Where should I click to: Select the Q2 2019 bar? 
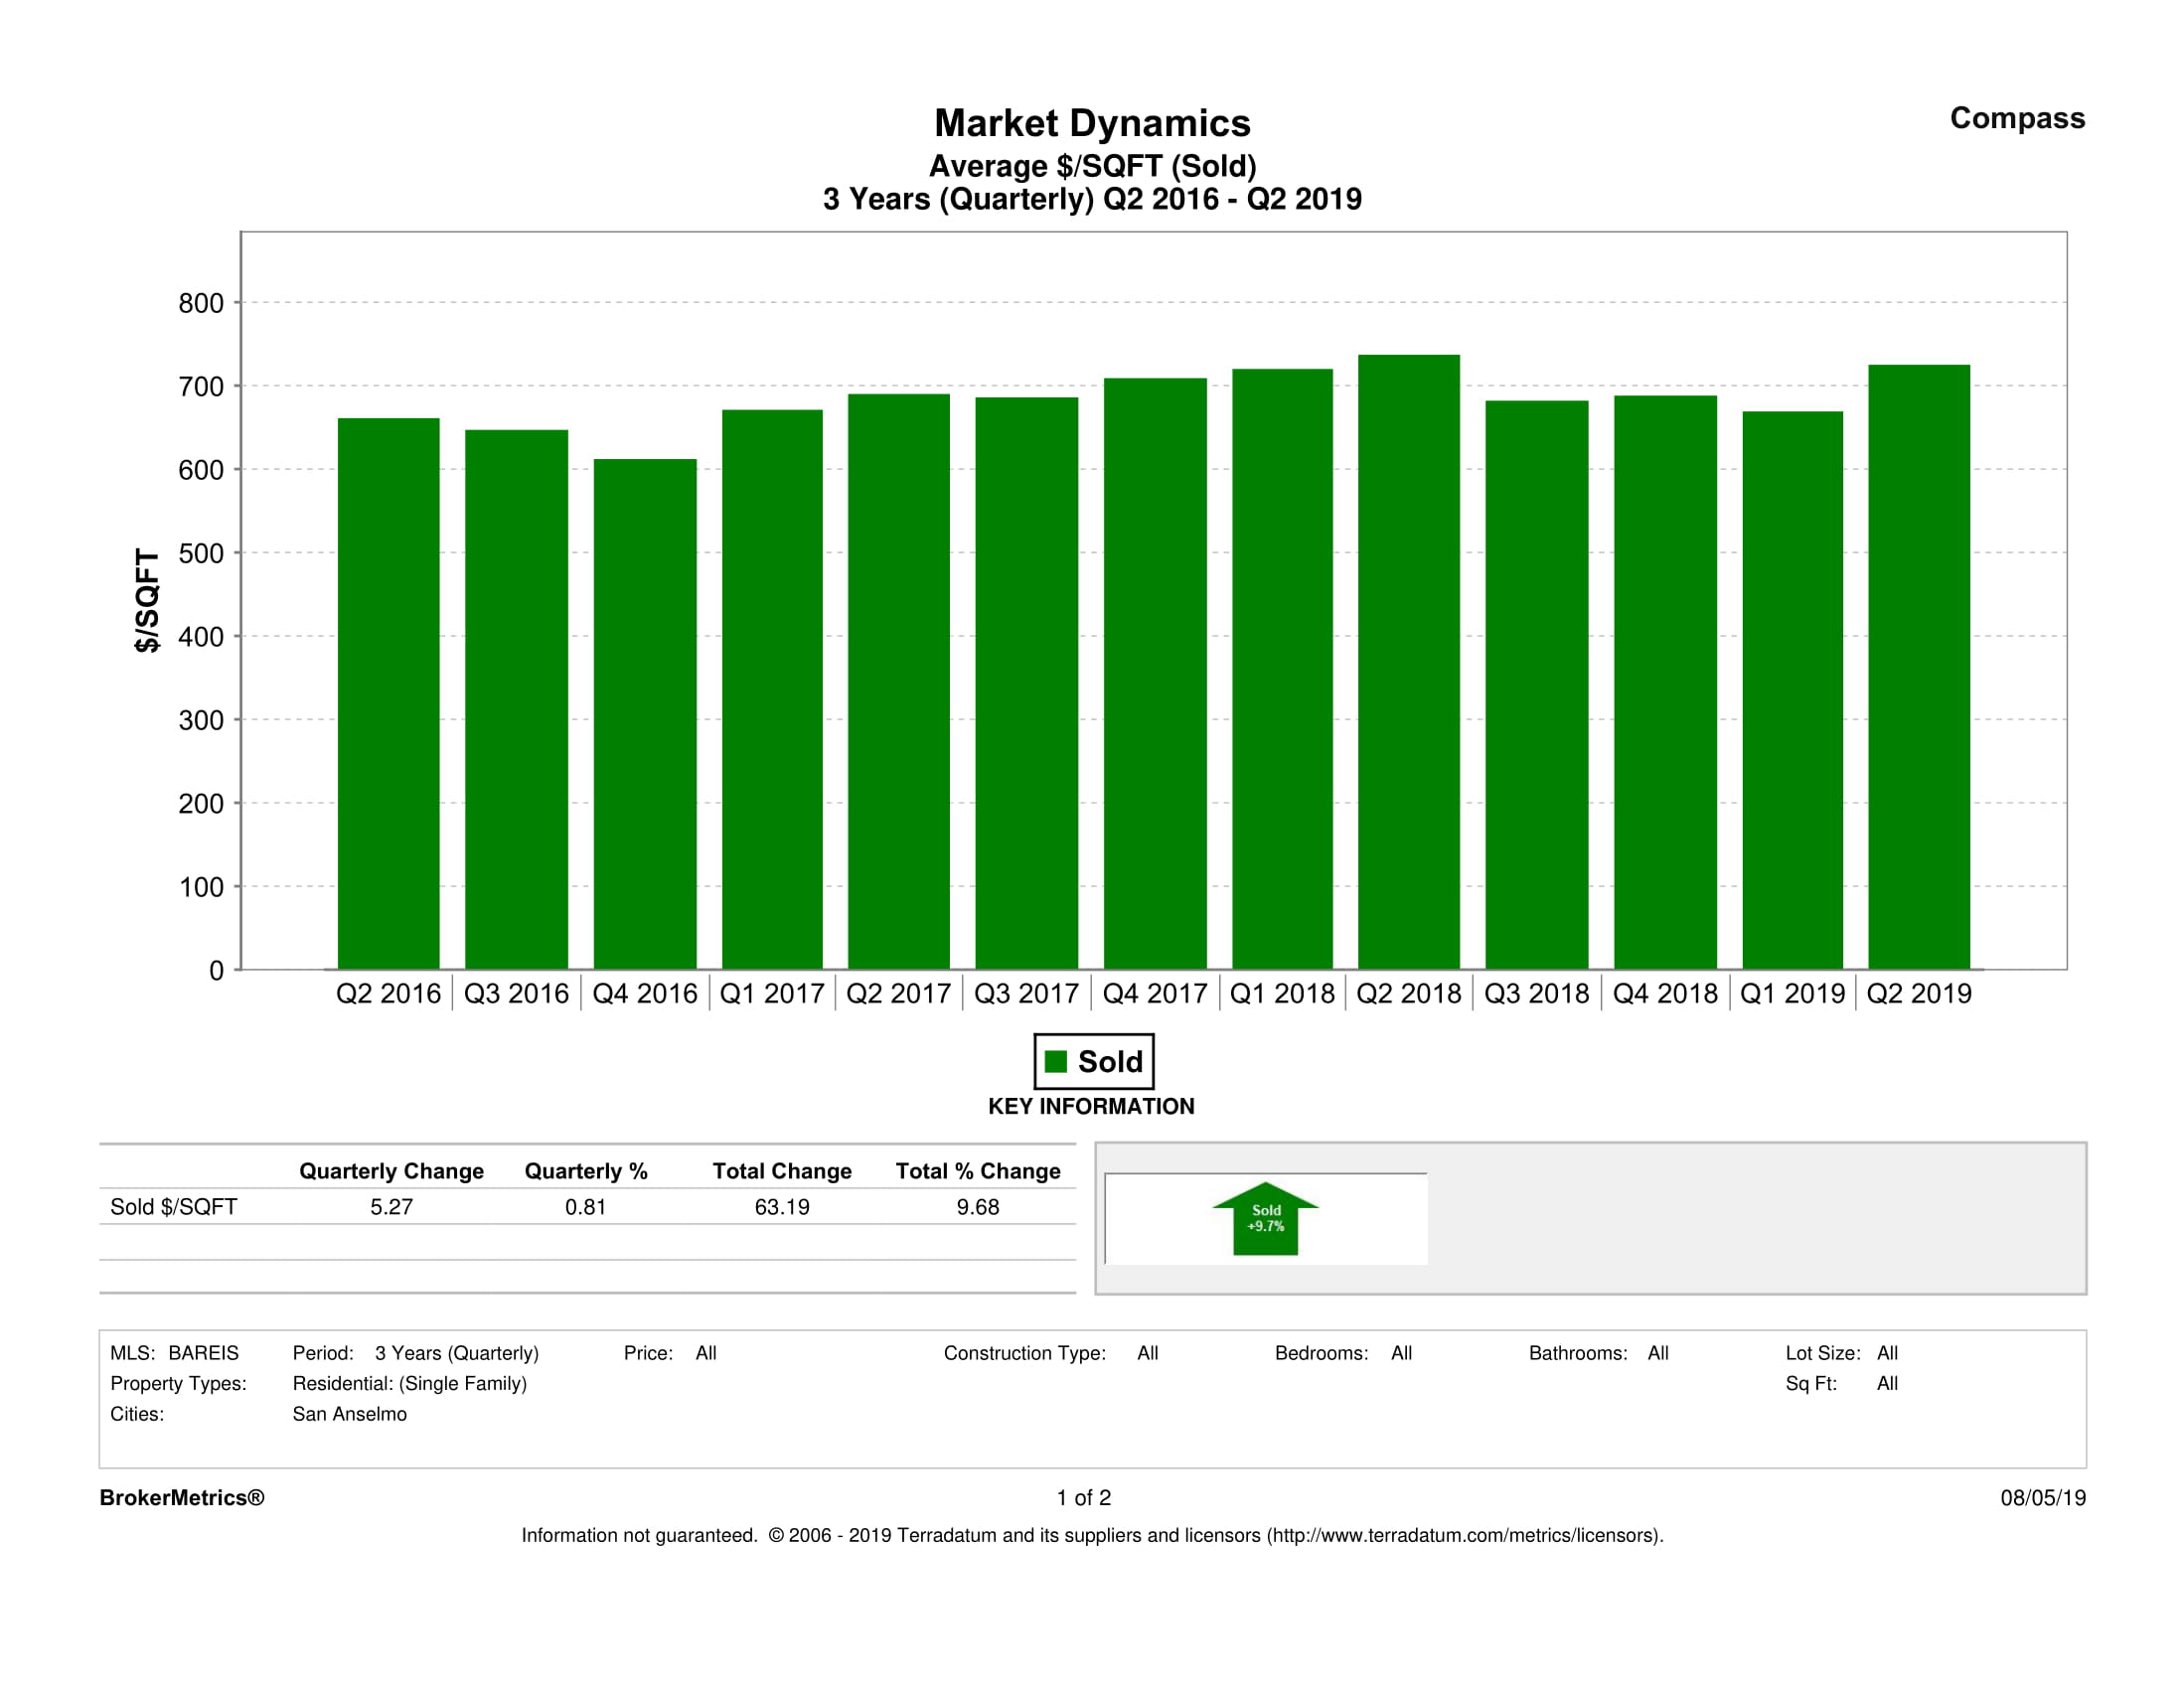click(1918, 667)
